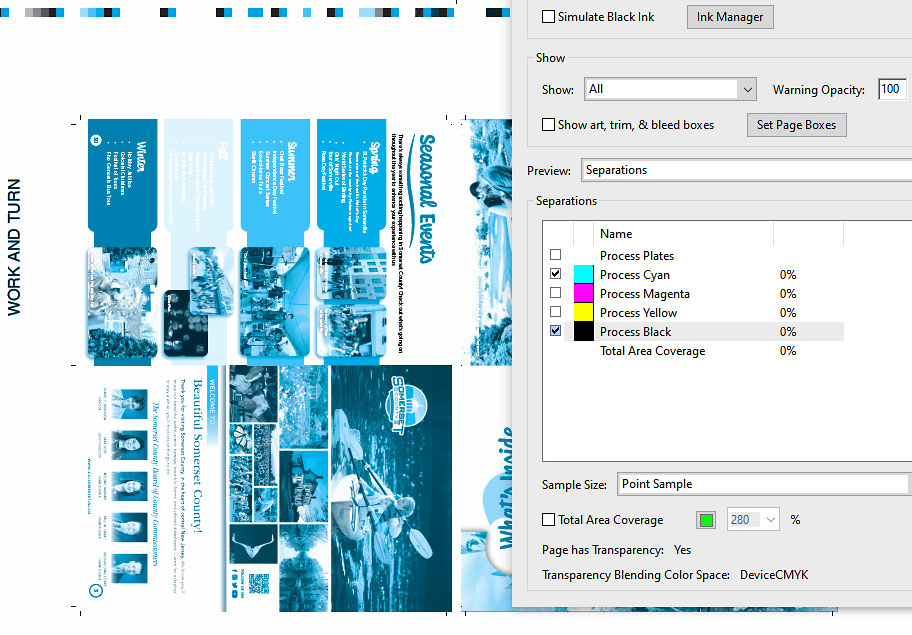The image size is (912, 635).
Task: Click the magenta ink color swatch
Action: click(x=584, y=294)
